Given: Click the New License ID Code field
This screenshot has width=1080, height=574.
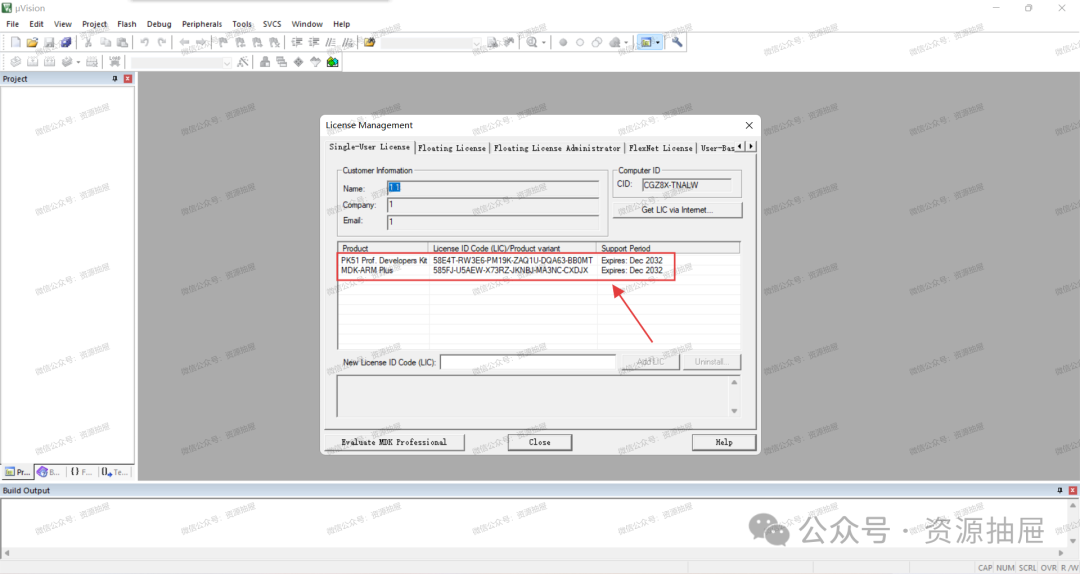Looking at the screenshot, I should (x=528, y=362).
